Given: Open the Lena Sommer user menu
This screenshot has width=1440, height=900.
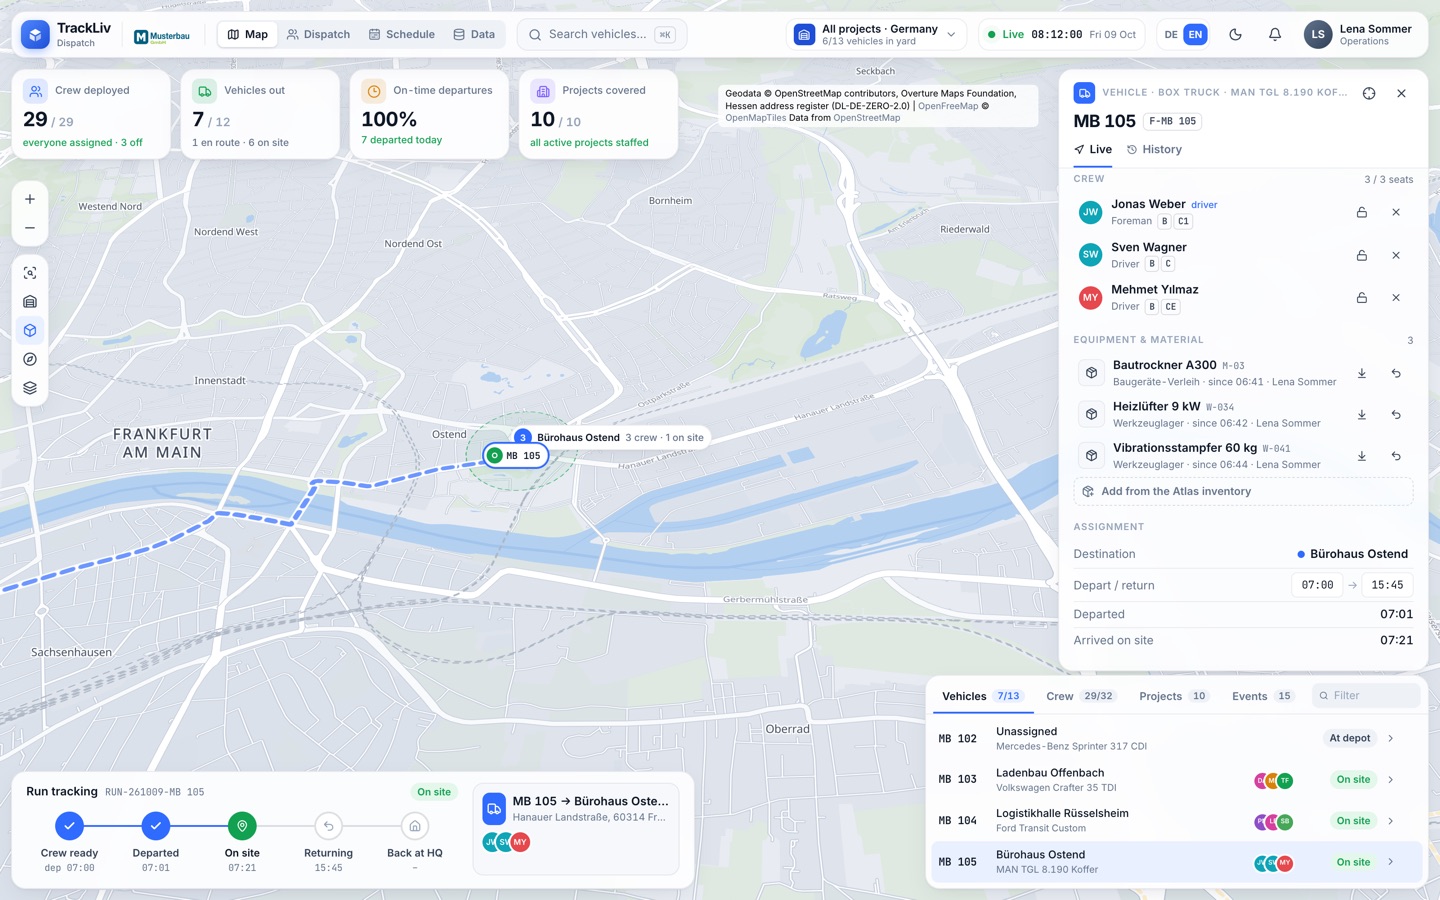Looking at the screenshot, I should [1359, 34].
